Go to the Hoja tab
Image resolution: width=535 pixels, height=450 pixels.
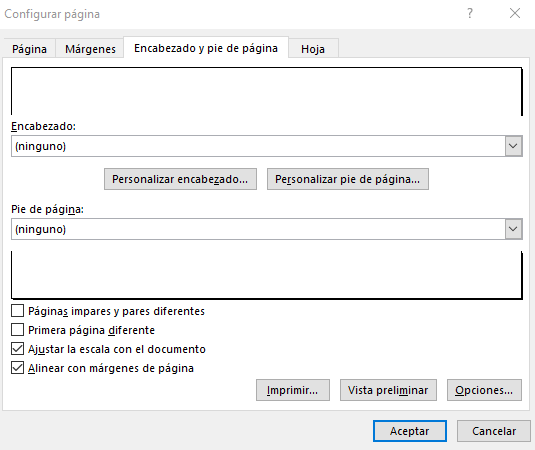click(313, 49)
